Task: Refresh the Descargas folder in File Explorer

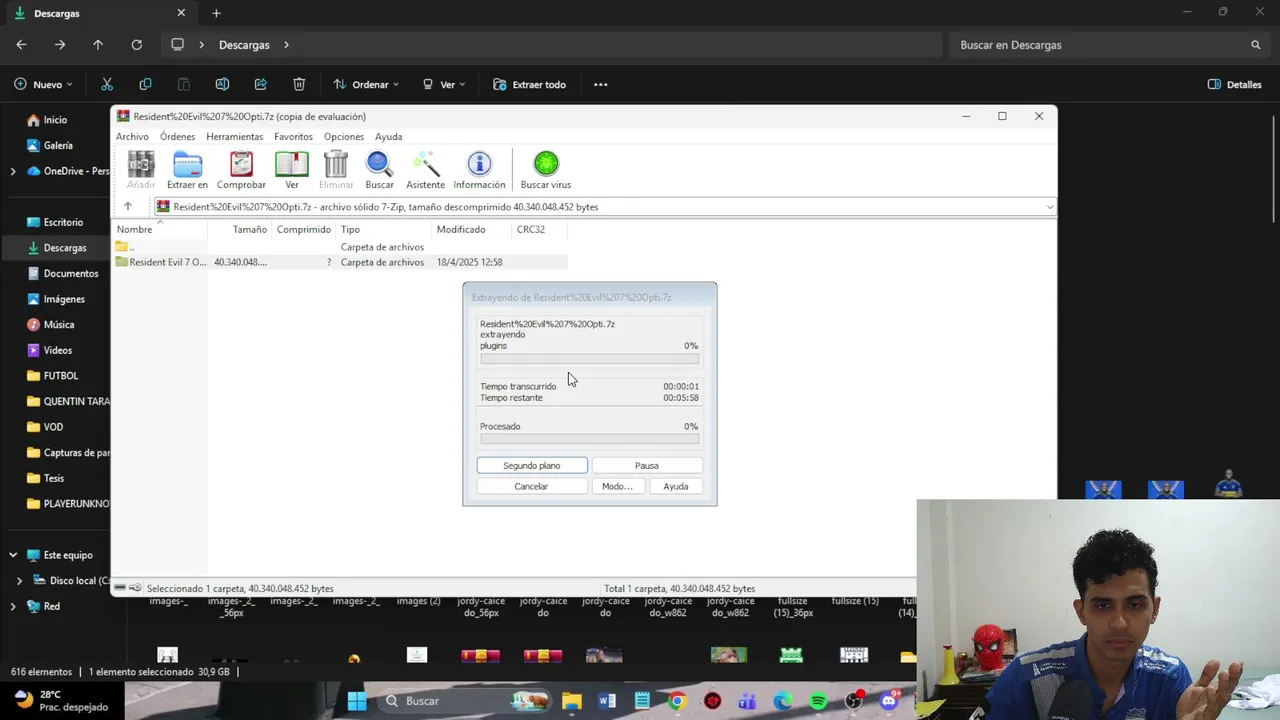Action: [x=136, y=45]
